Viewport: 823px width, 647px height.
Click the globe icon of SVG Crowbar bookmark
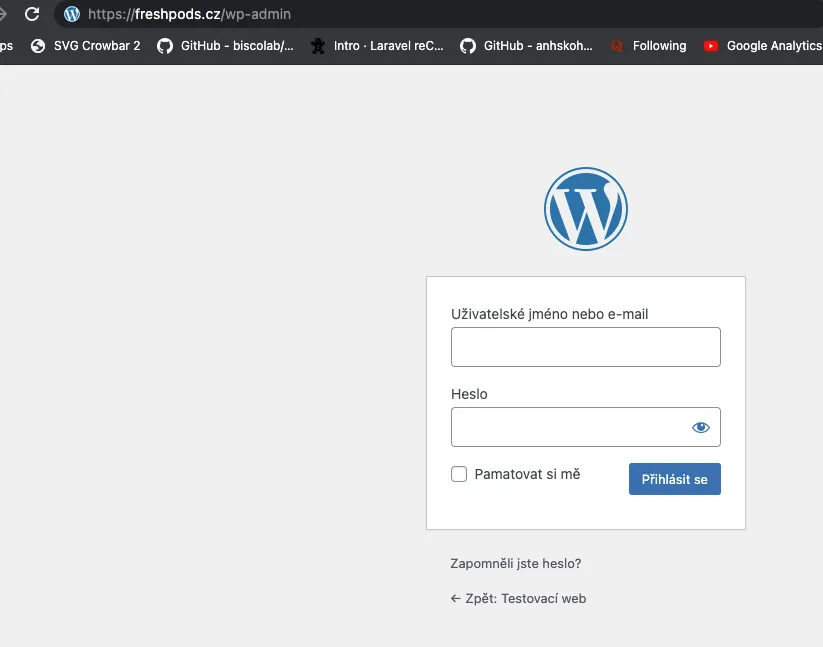tap(38, 46)
